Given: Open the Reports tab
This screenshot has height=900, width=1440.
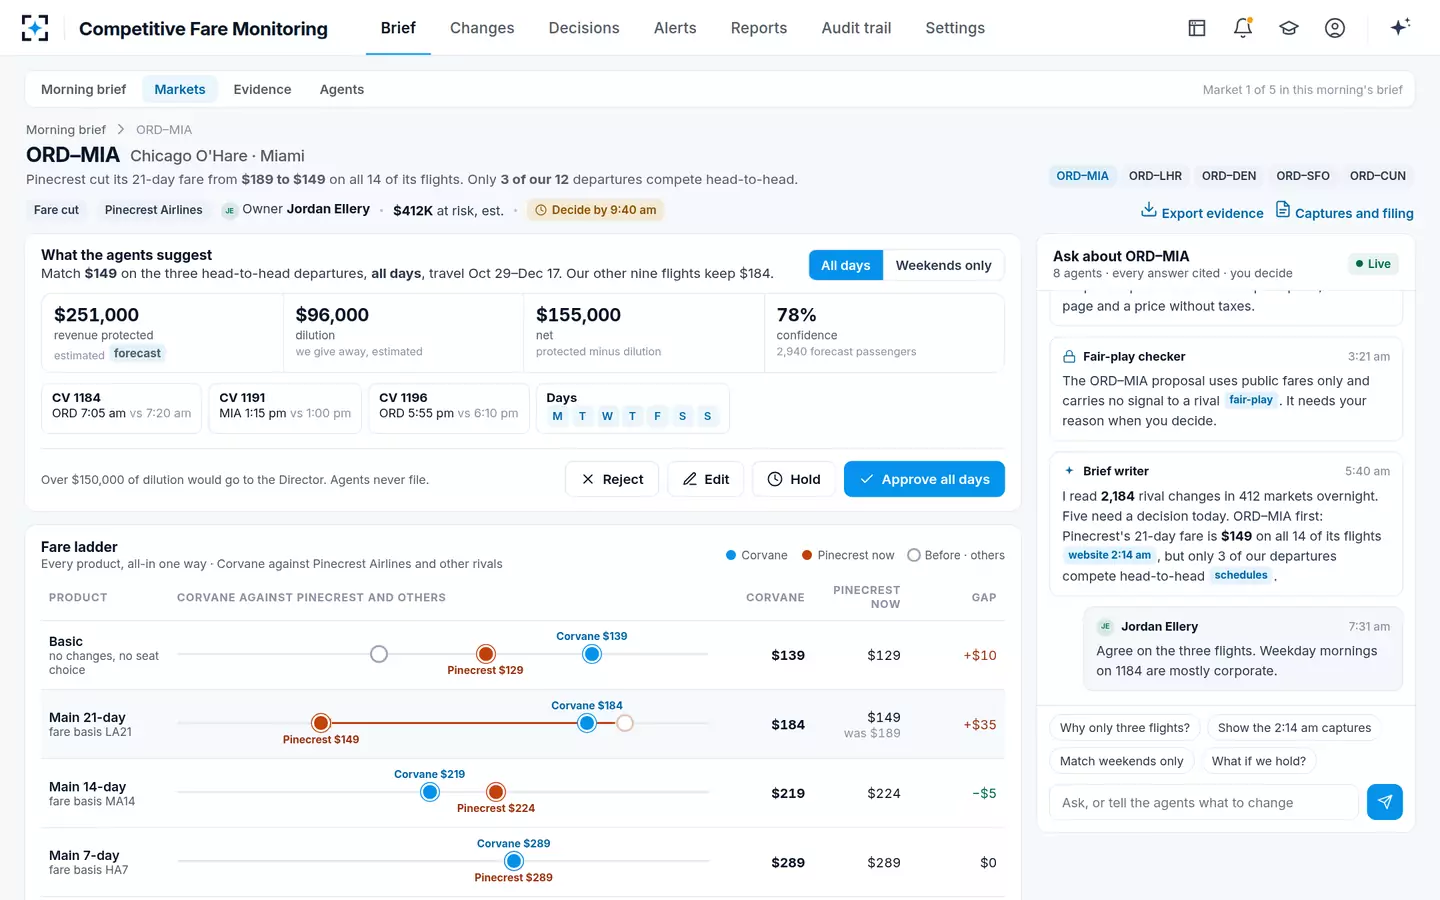Looking at the screenshot, I should 759,28.
